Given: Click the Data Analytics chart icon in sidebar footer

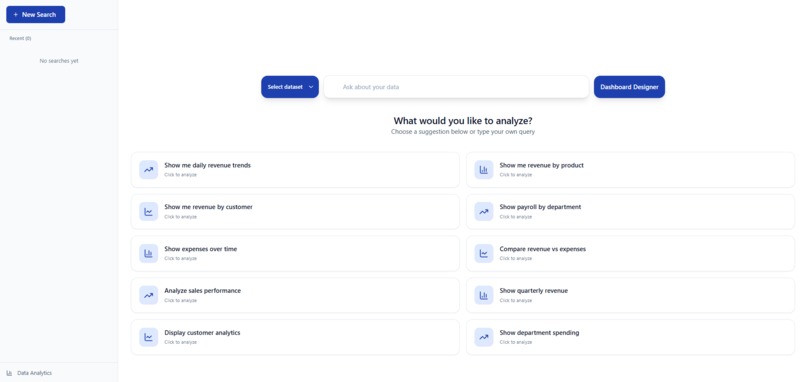Looking at the screenshot, I should click(x=9, y=373).
